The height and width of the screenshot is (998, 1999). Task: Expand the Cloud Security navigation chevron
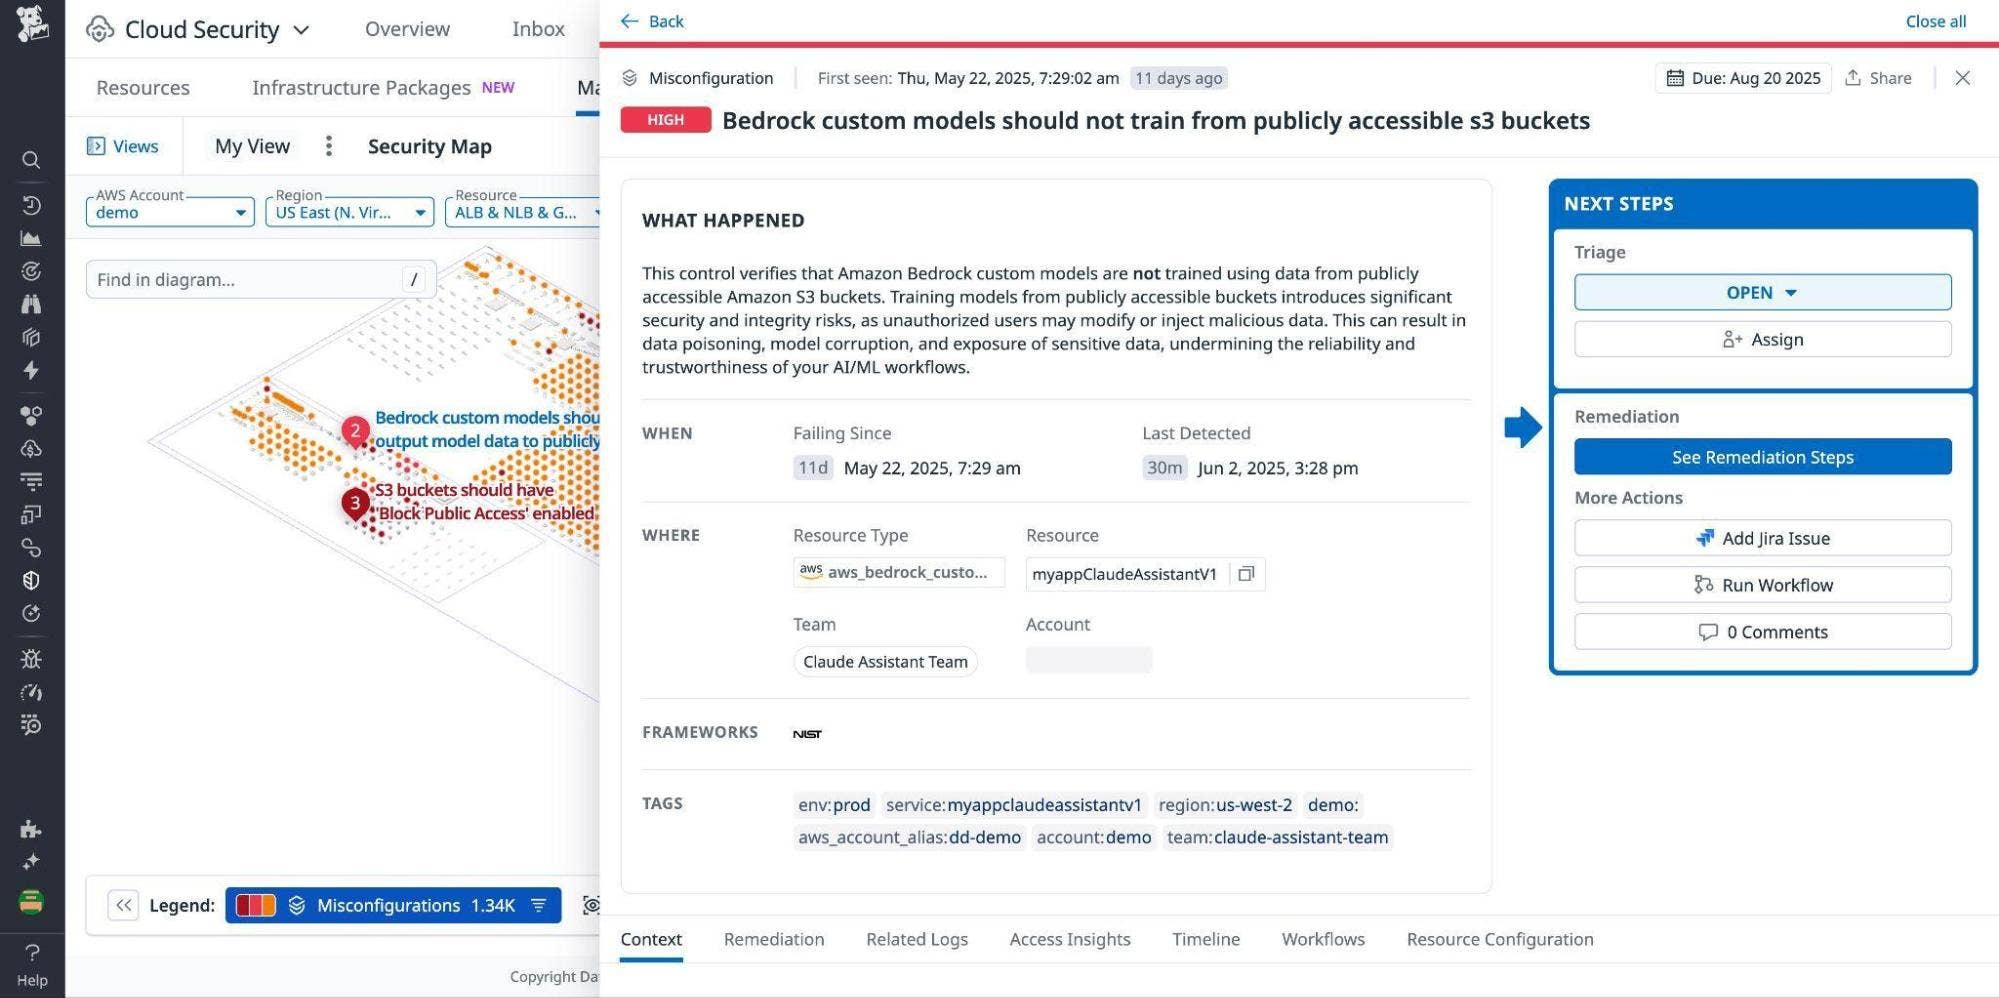[x=301, y=30]
